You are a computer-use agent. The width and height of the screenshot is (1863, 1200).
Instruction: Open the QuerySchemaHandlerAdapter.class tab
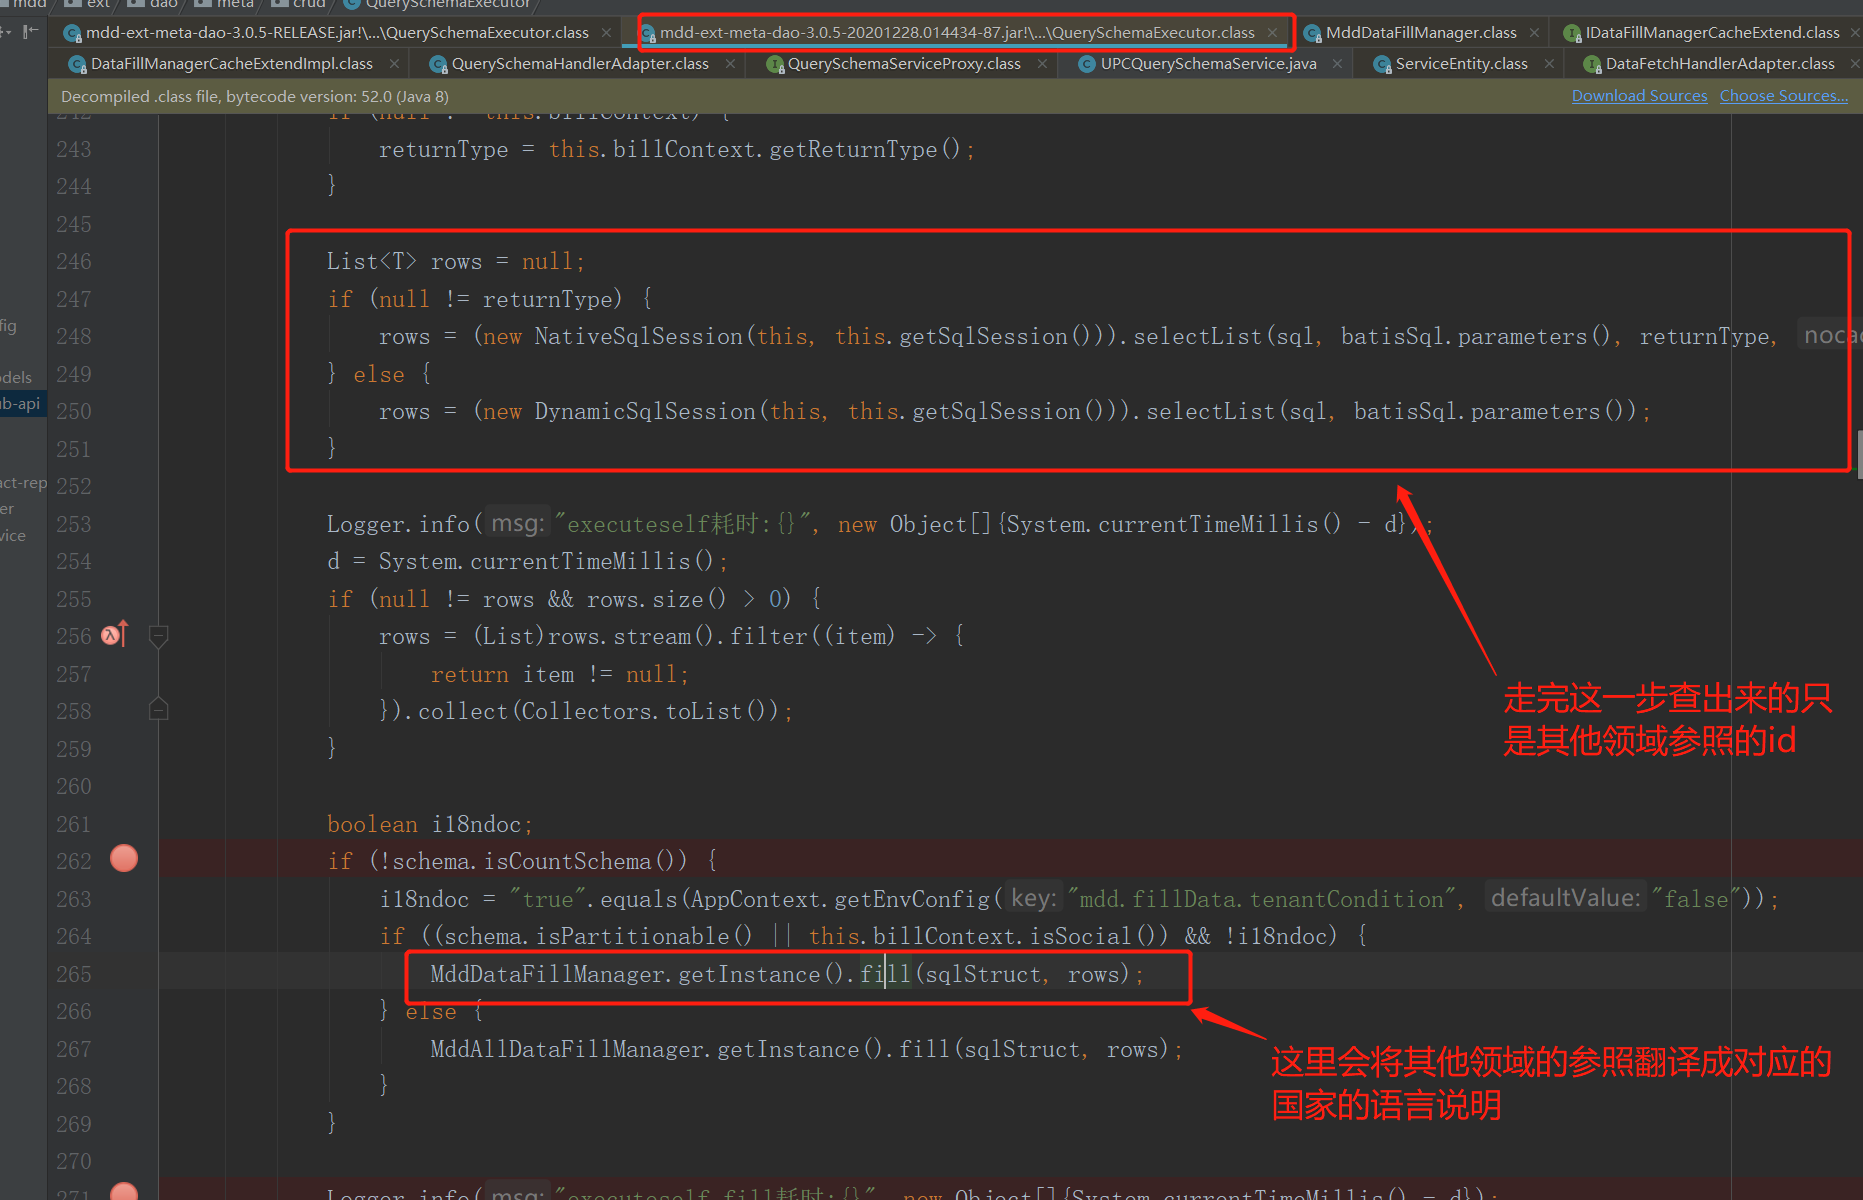(x=579, y=64)
